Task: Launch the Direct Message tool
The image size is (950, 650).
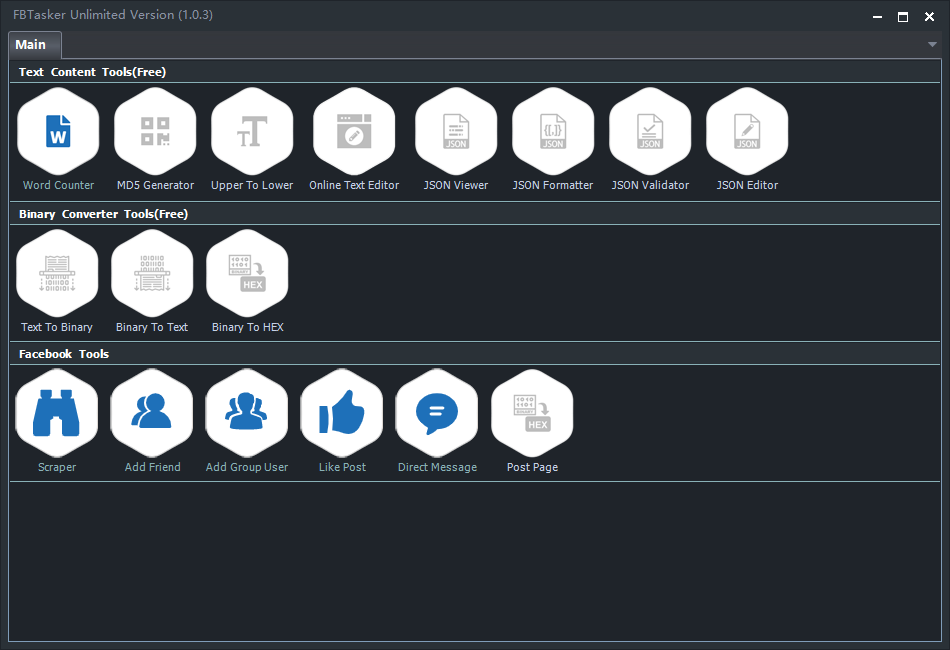Action: (x=437, y=413)
